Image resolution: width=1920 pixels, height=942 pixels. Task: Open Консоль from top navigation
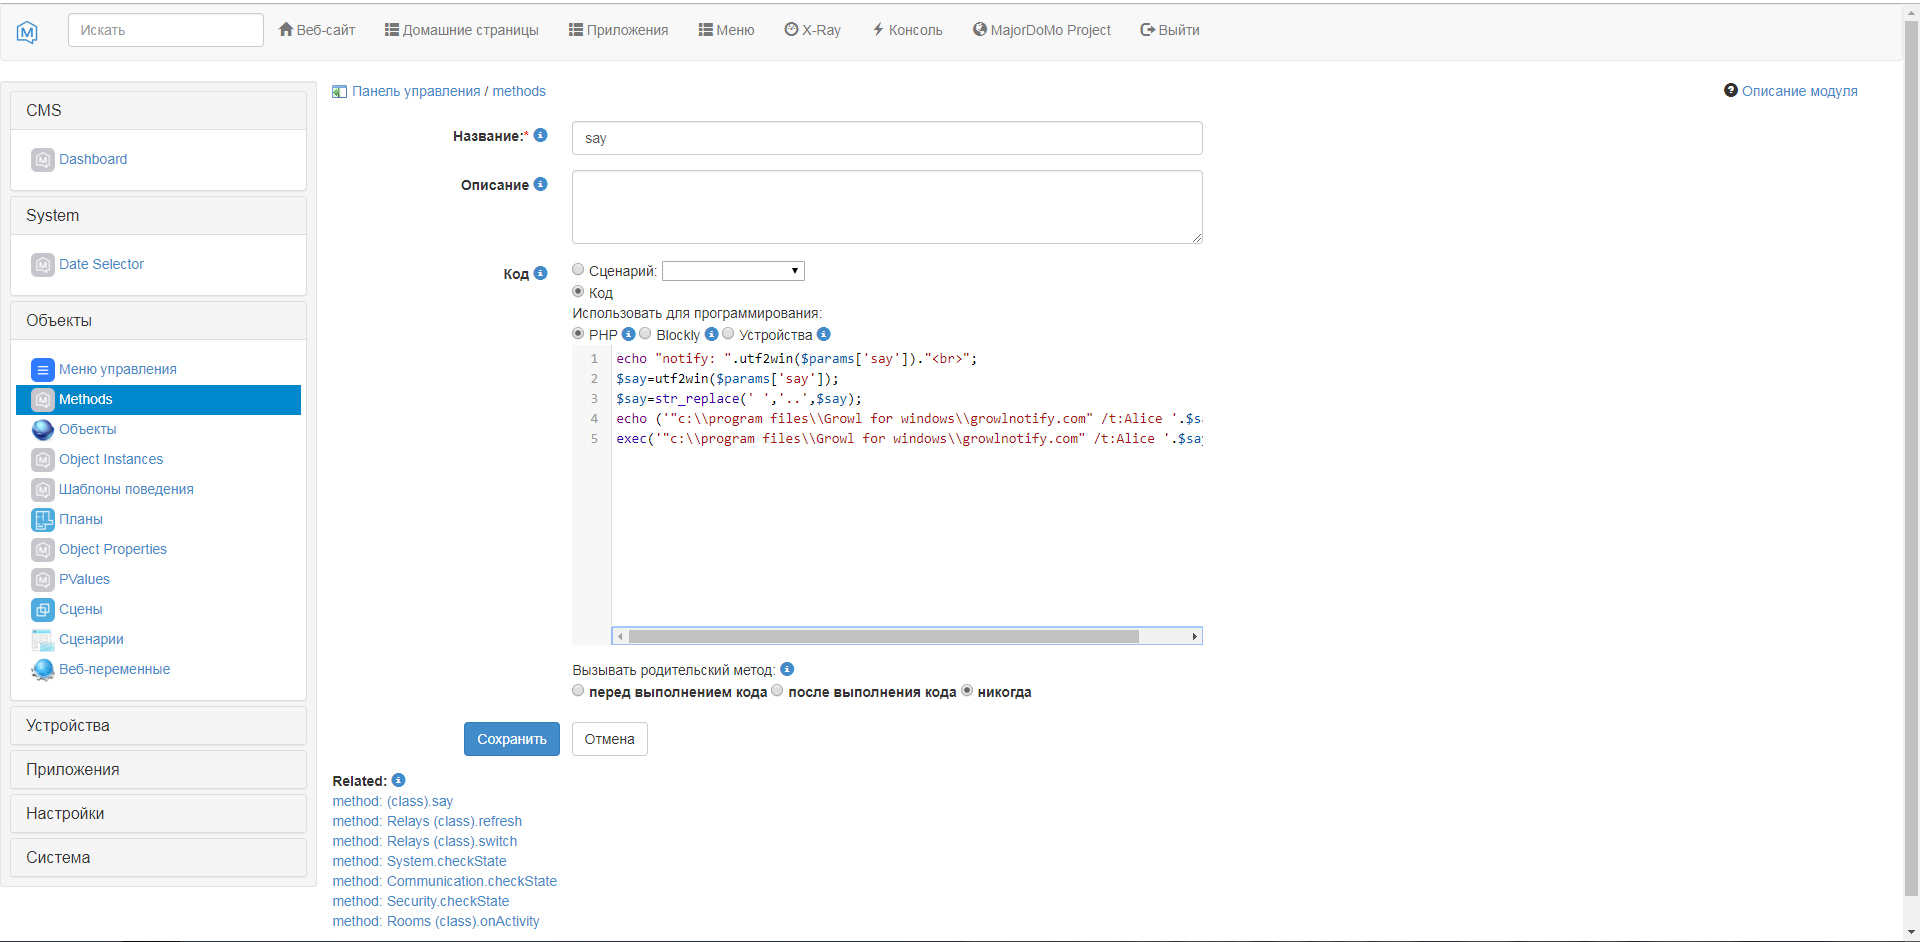coord(907,30)
